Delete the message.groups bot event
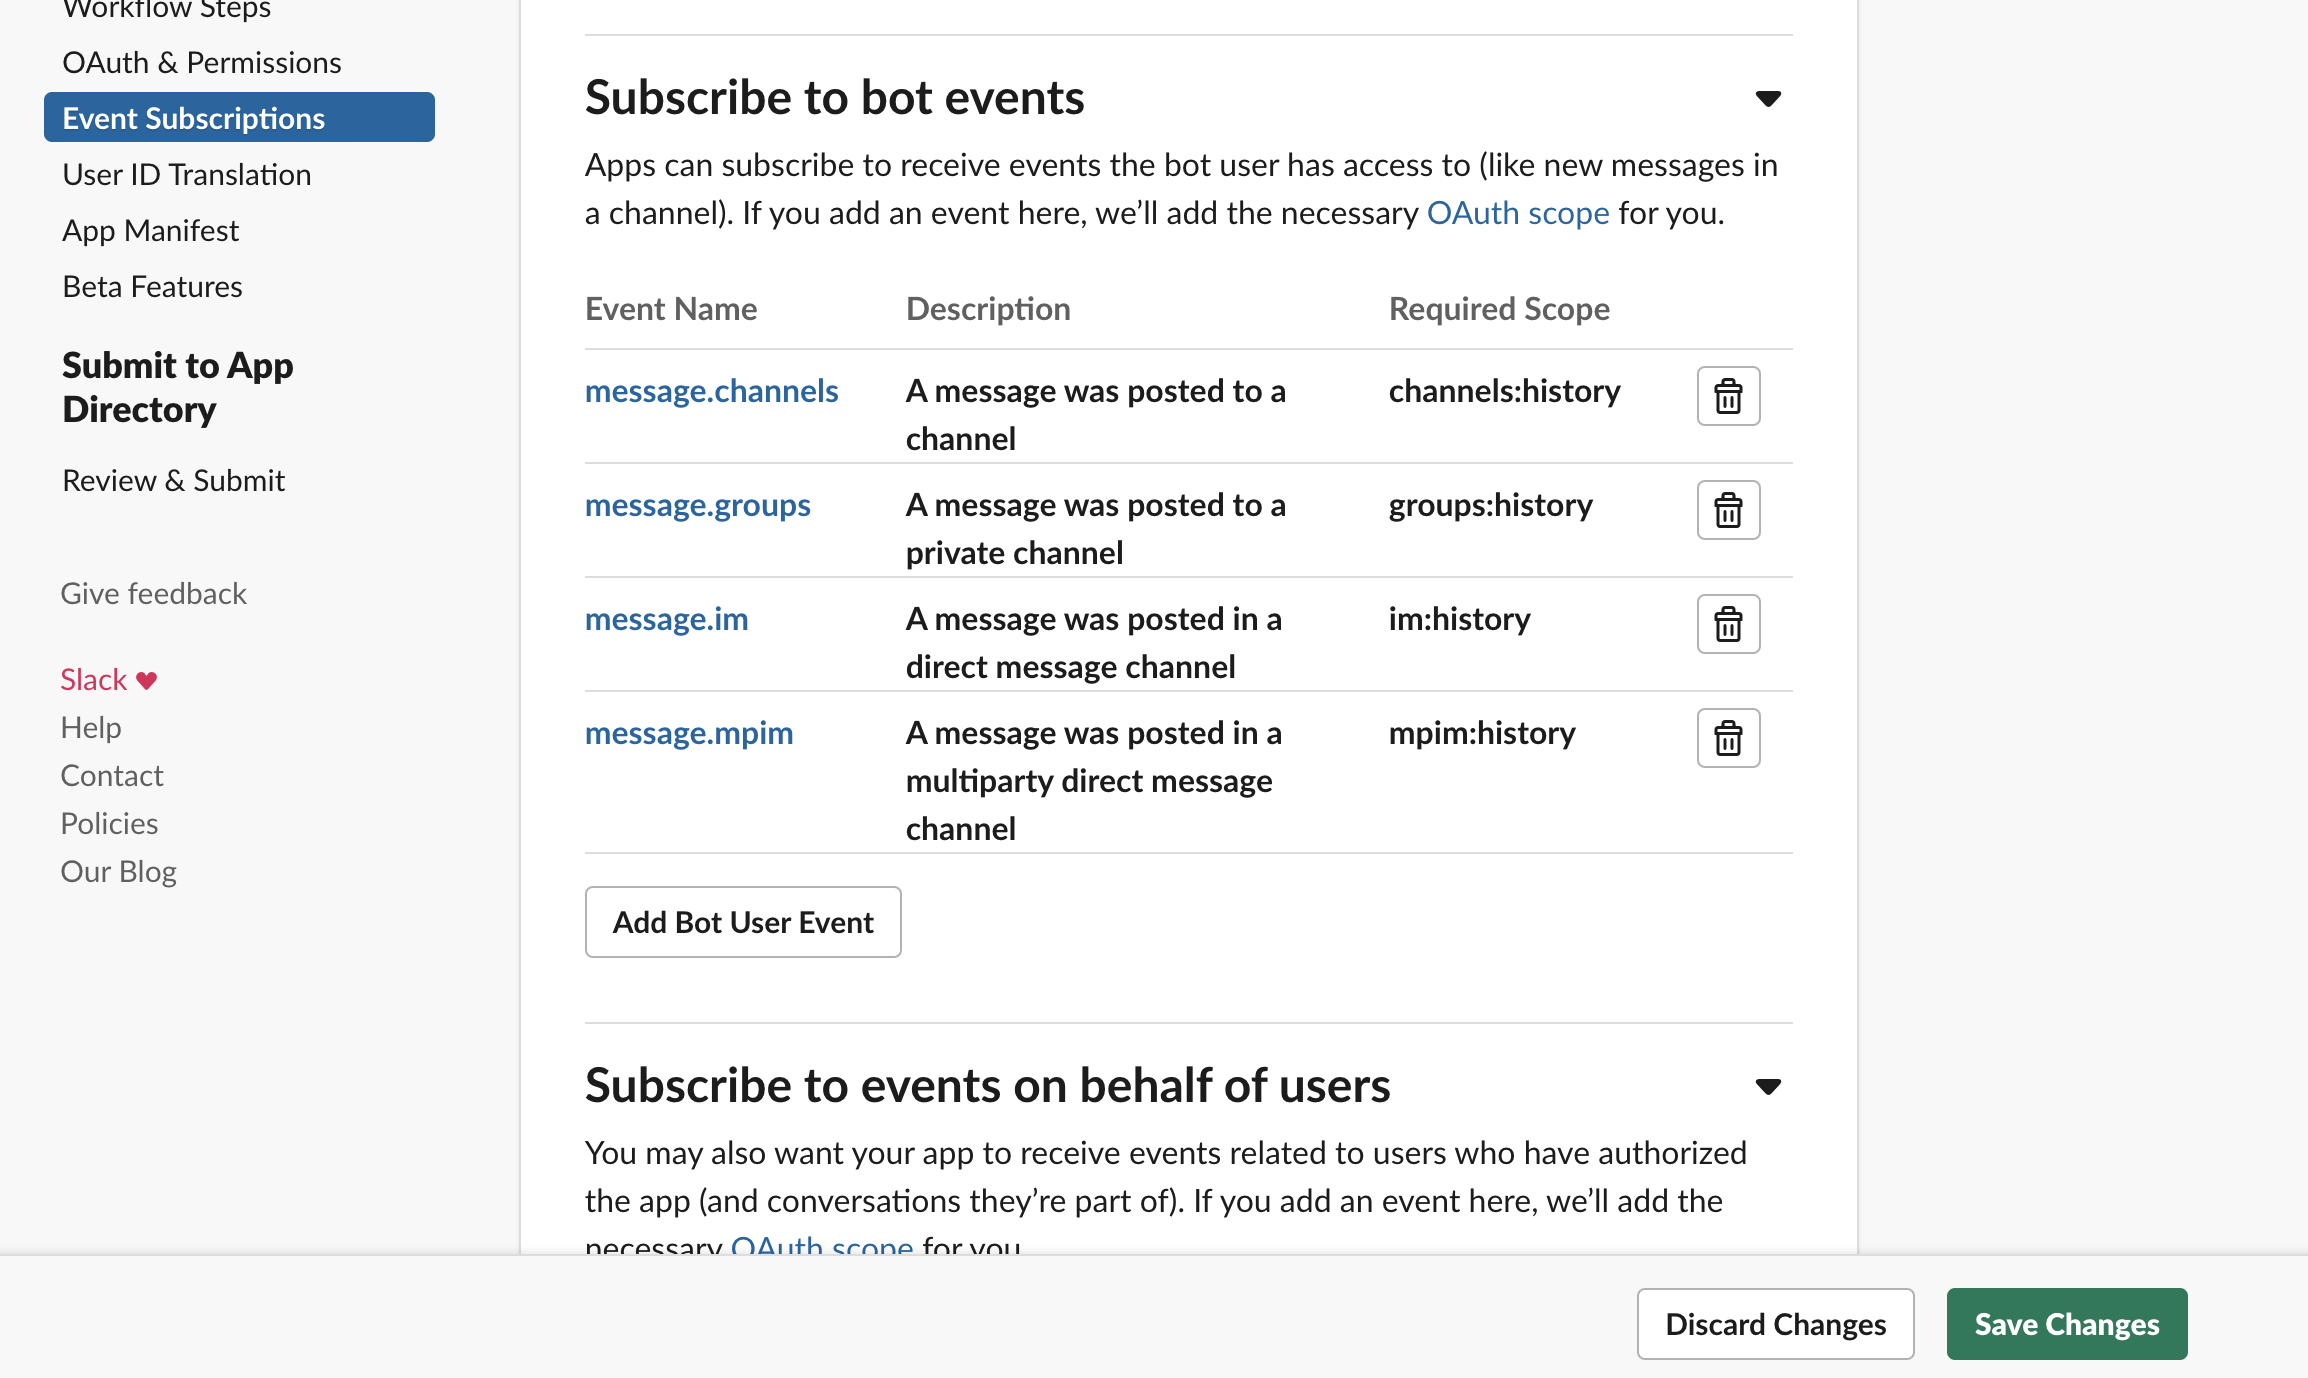This screenshot has width=2308, height=1378. (x=1728, y=509)
